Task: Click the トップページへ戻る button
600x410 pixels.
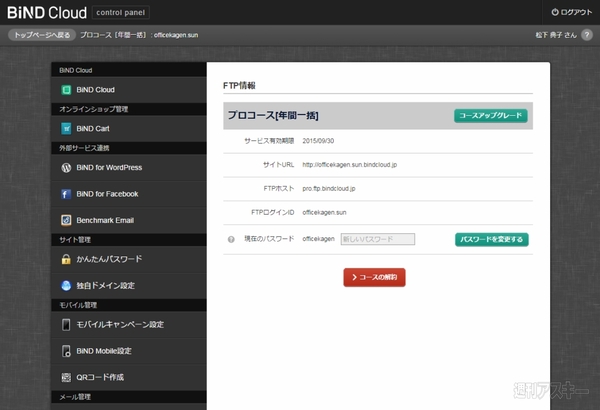Action: [42, 35]
